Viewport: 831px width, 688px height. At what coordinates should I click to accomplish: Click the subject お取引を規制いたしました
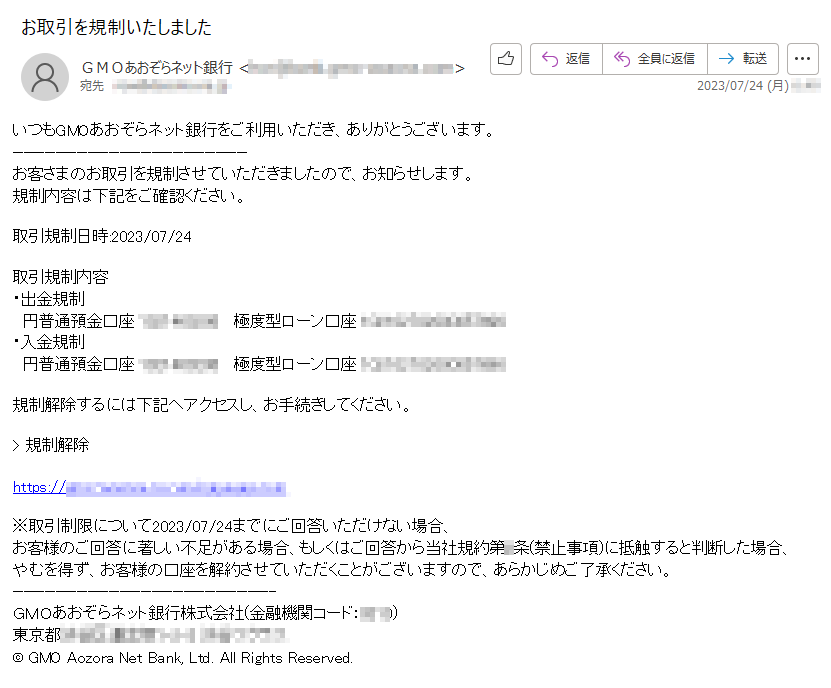coord(116,27)
